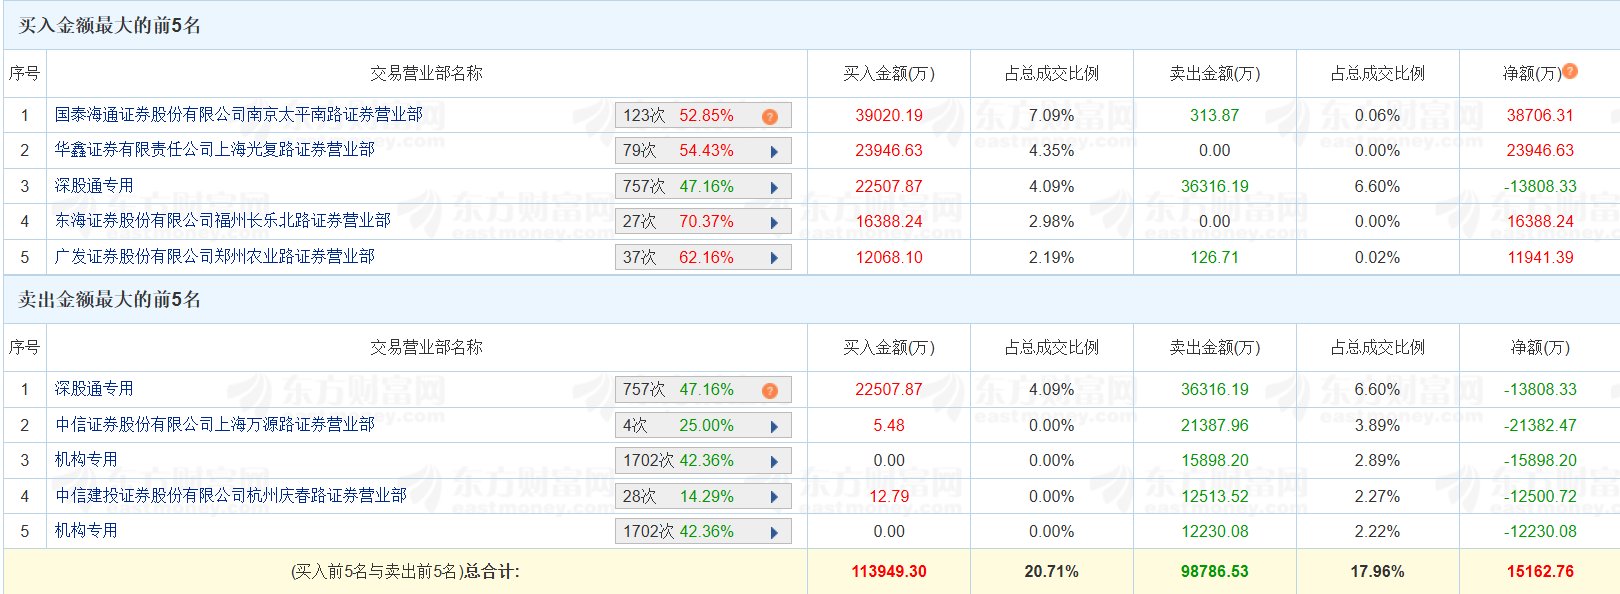Open 中信建投杭州庆春路证券营业部 link

(230, 496)
